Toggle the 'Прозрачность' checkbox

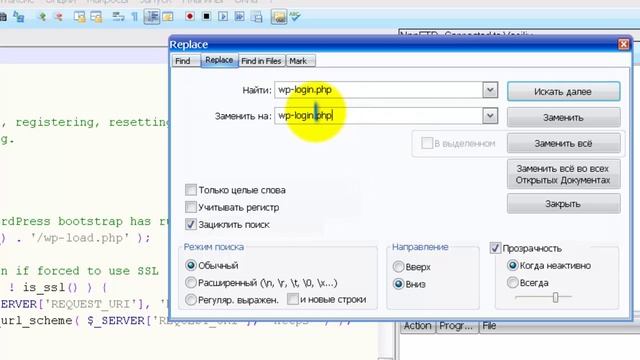[x=495, y=248]
